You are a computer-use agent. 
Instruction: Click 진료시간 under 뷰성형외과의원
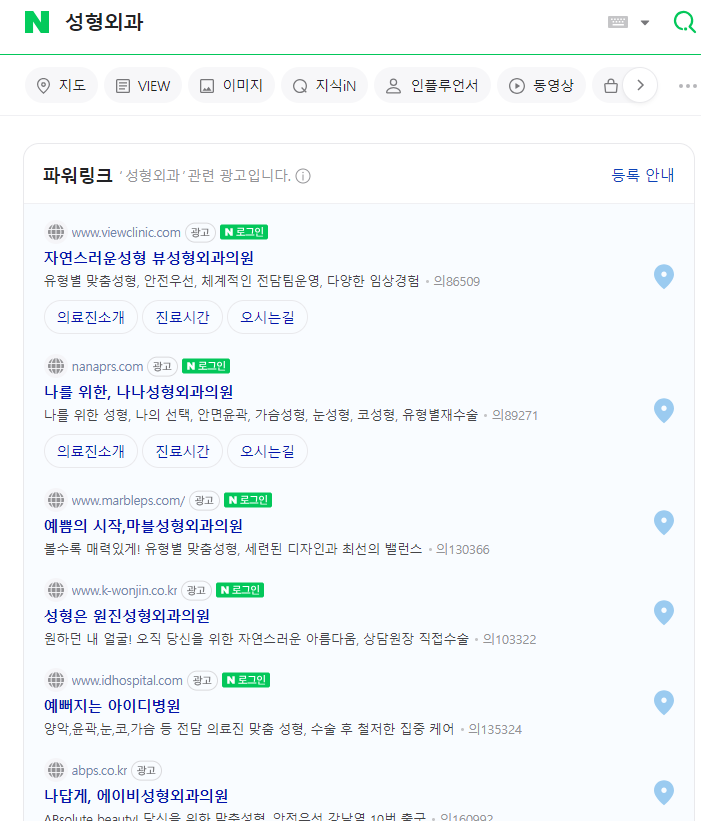[x=183, y=317]
